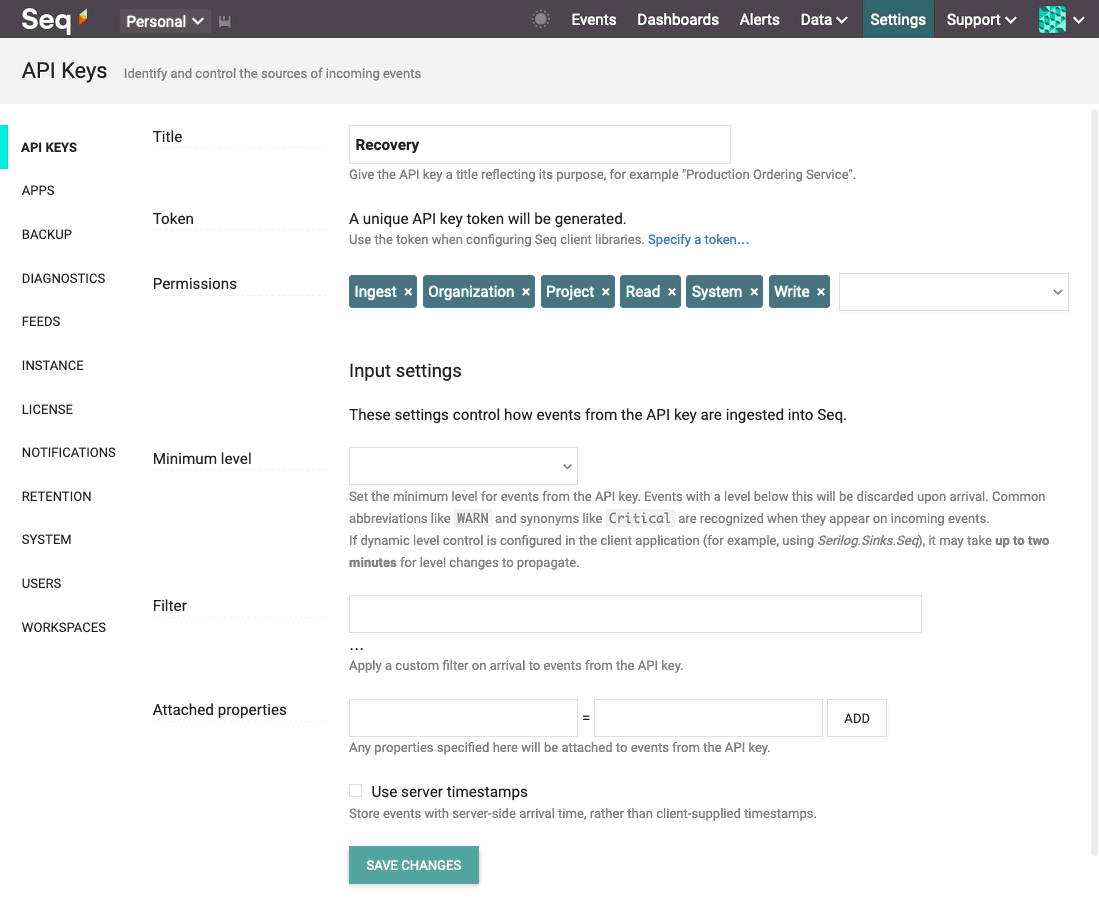Toggle the light/dark theme sun icon
The image size is (1099, 913).
[540, 20]
